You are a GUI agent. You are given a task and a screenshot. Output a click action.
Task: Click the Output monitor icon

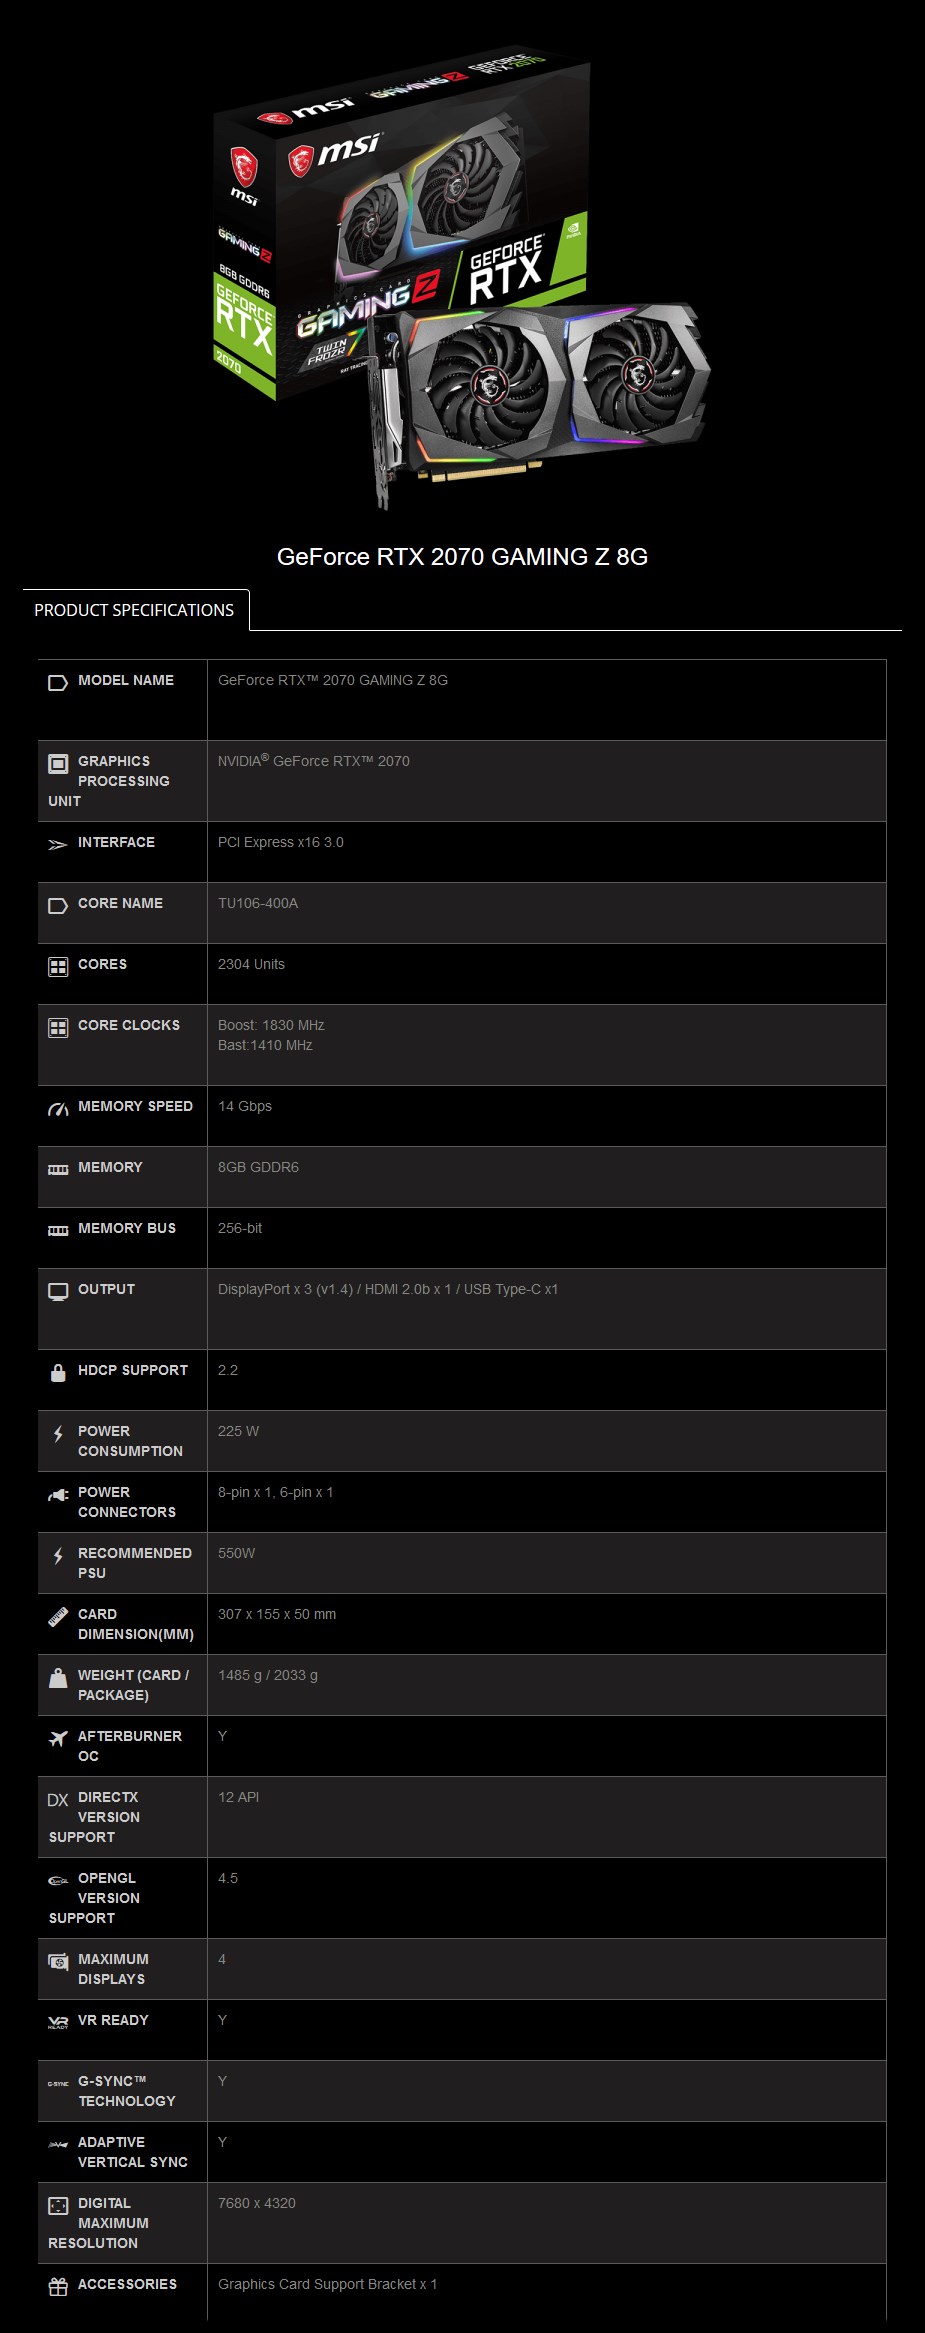(x=58, y=1292)
